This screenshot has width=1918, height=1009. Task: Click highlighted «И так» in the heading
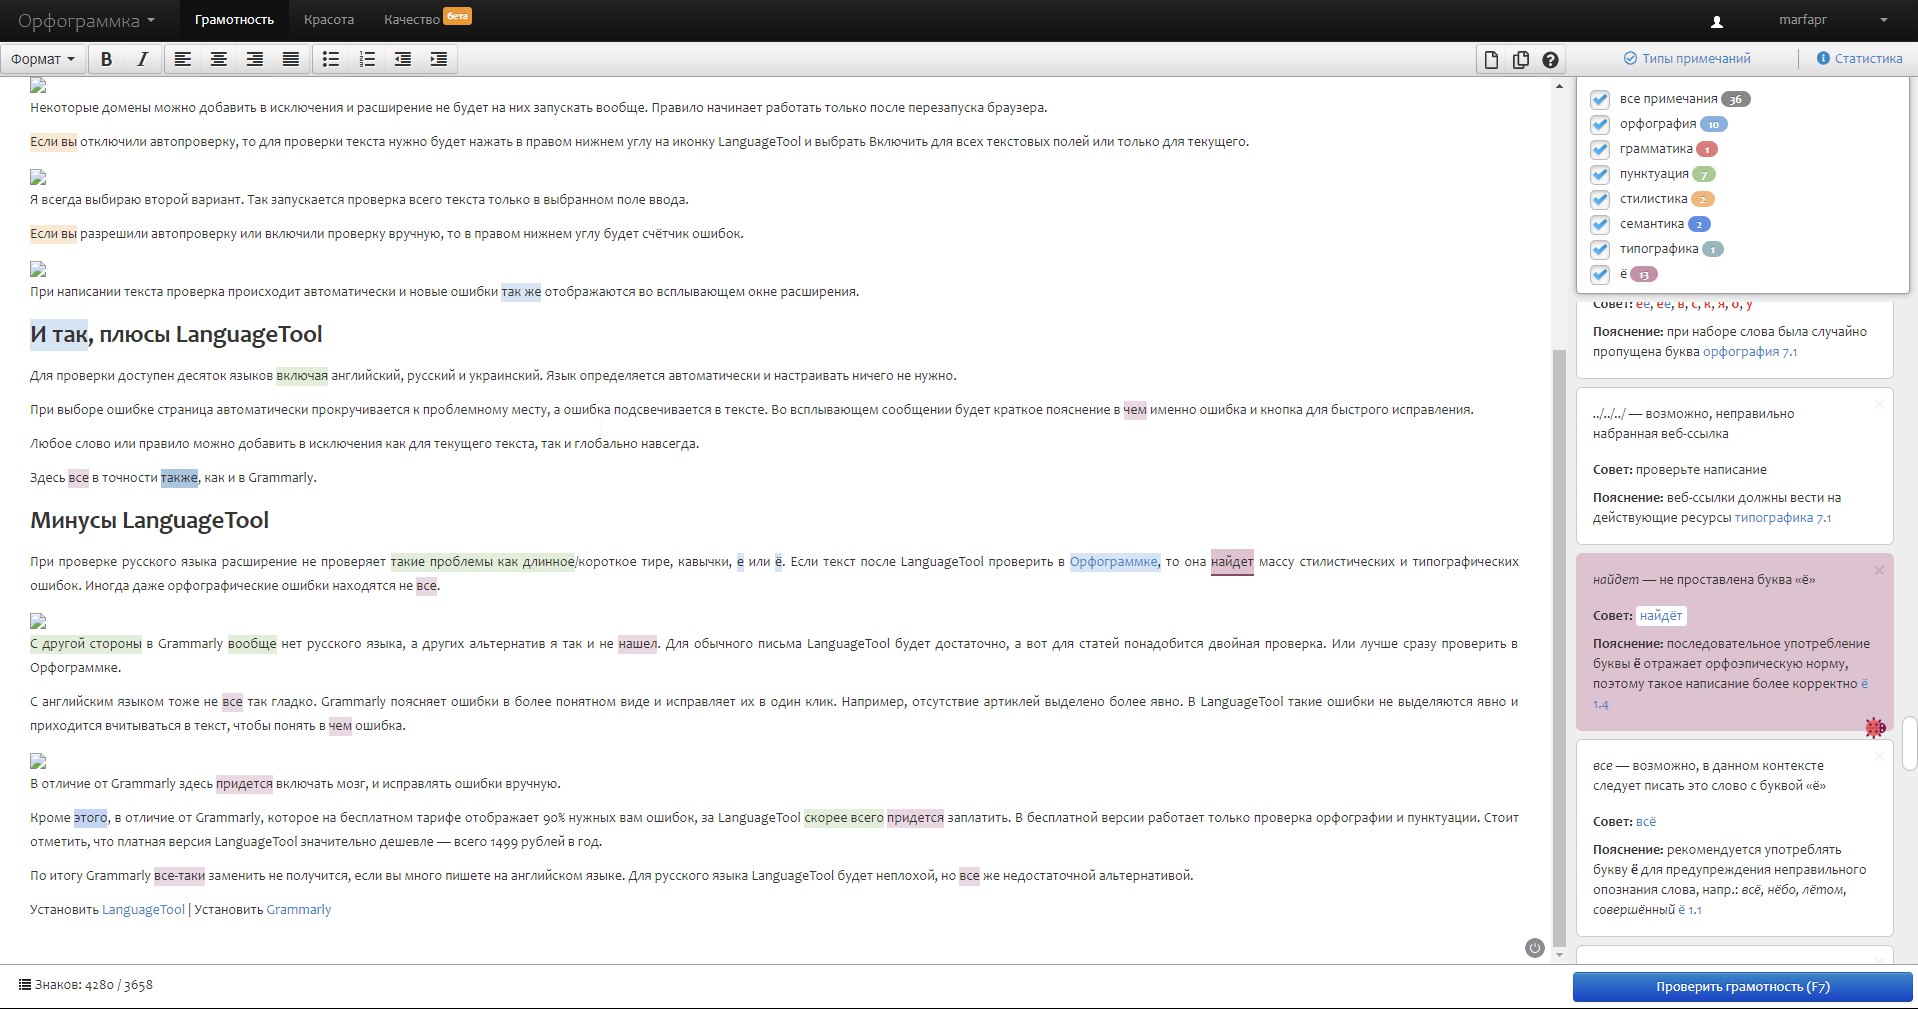coord(59,334)
